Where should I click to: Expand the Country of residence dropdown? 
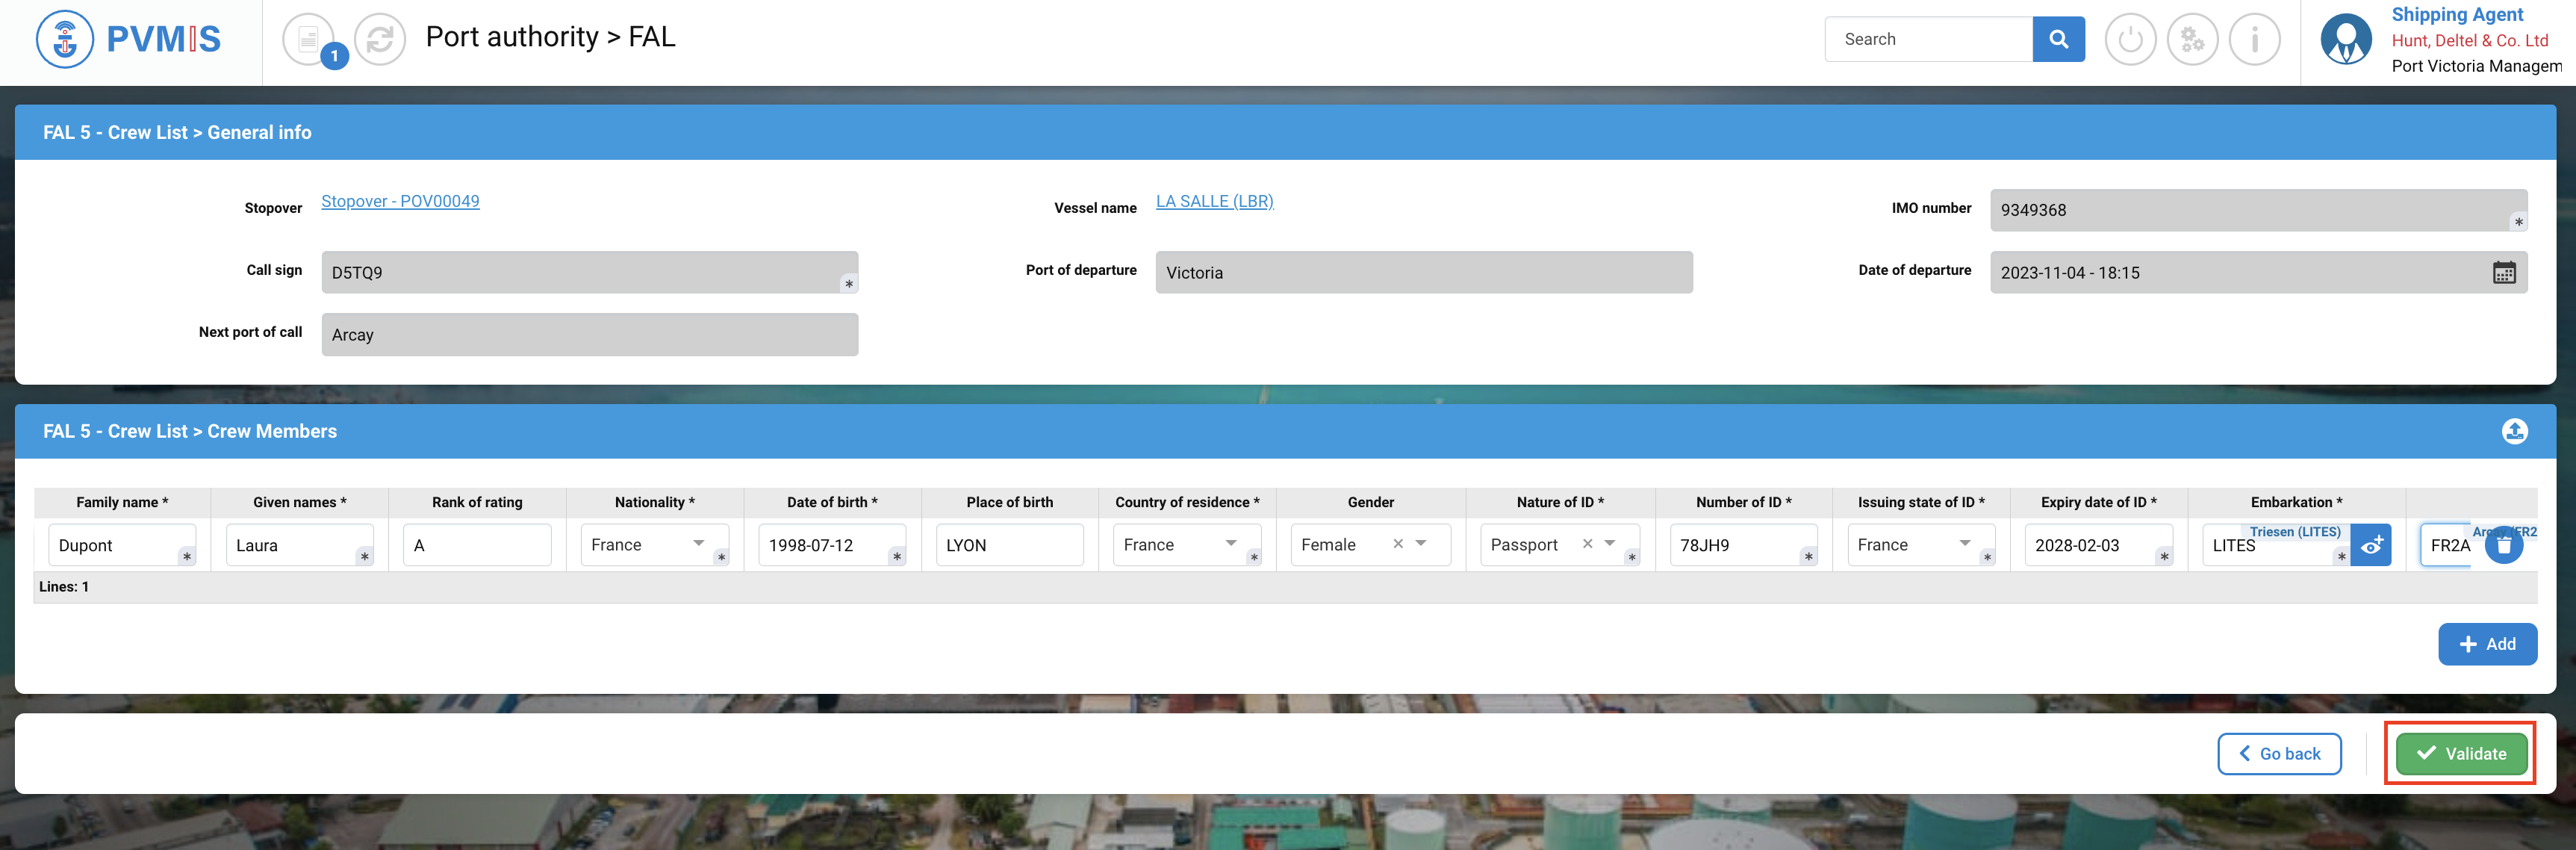1231,544
